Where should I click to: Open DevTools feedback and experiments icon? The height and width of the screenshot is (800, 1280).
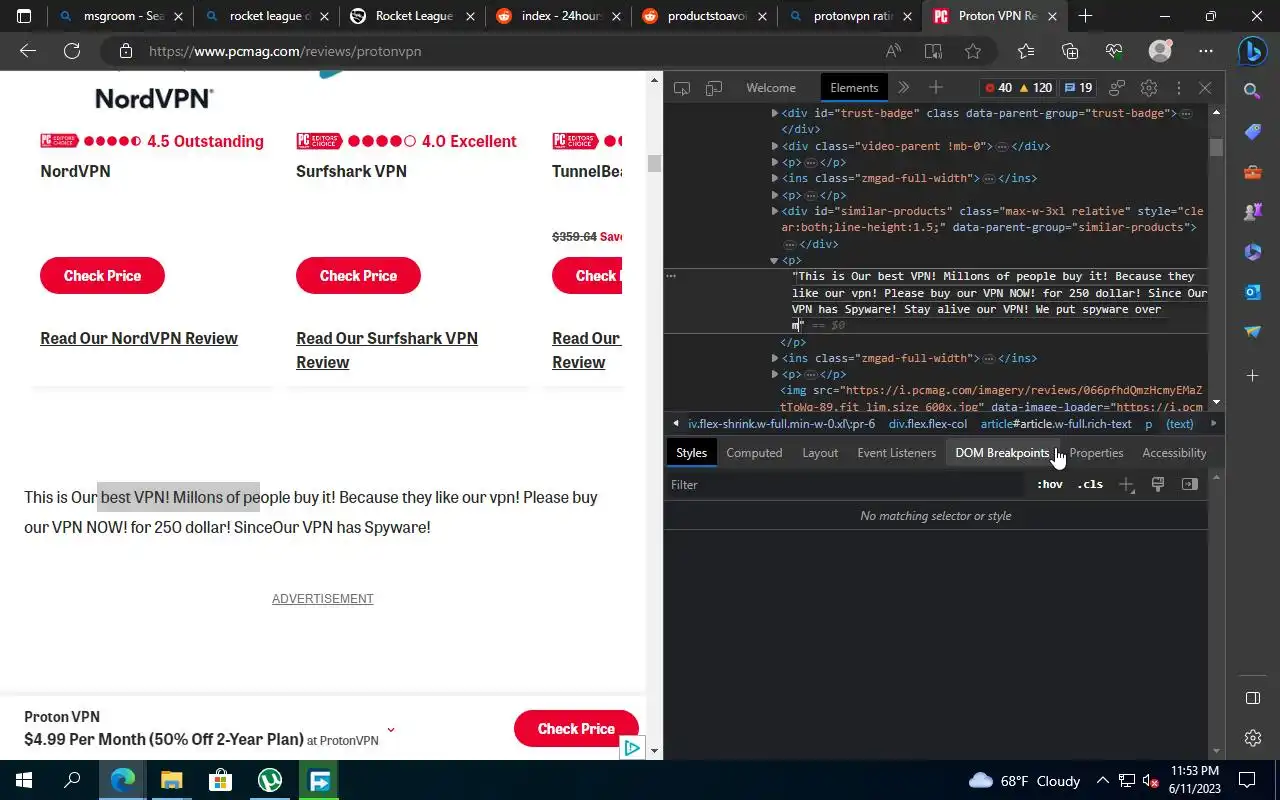[1117, 88]
